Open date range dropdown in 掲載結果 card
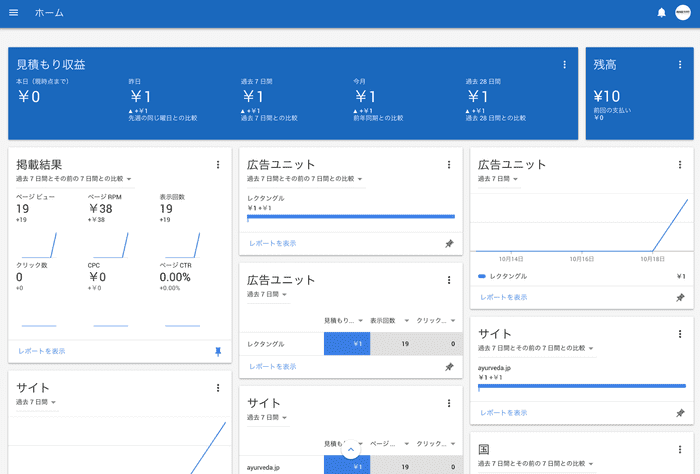Viewport: 700px width, 474px height. 74,179
